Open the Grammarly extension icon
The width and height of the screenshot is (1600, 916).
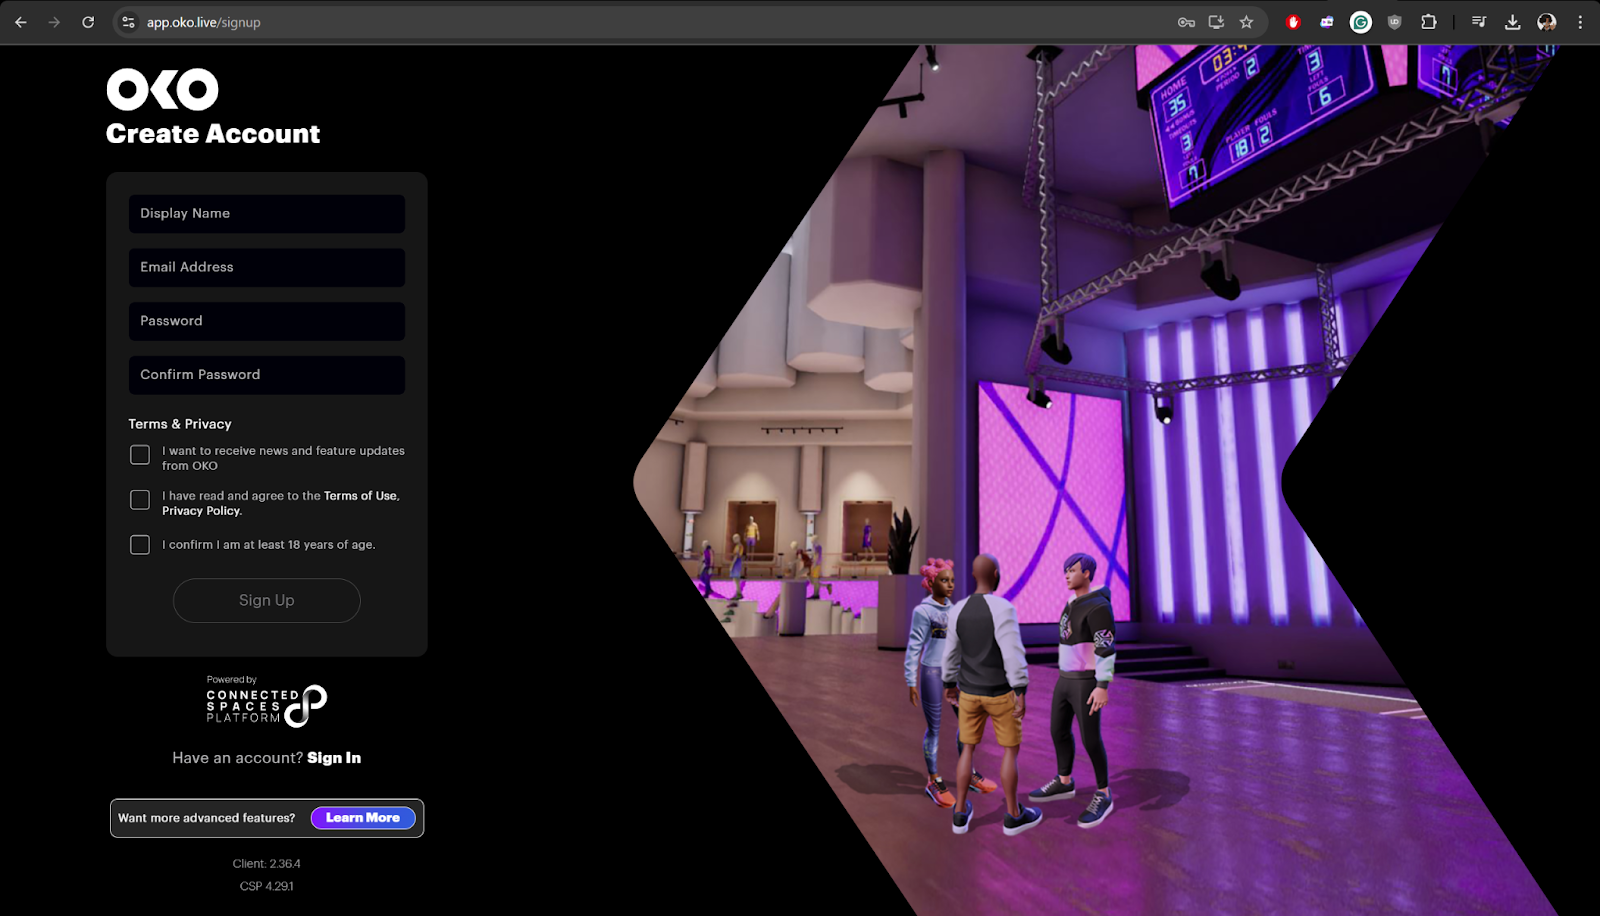(1360, 22)
